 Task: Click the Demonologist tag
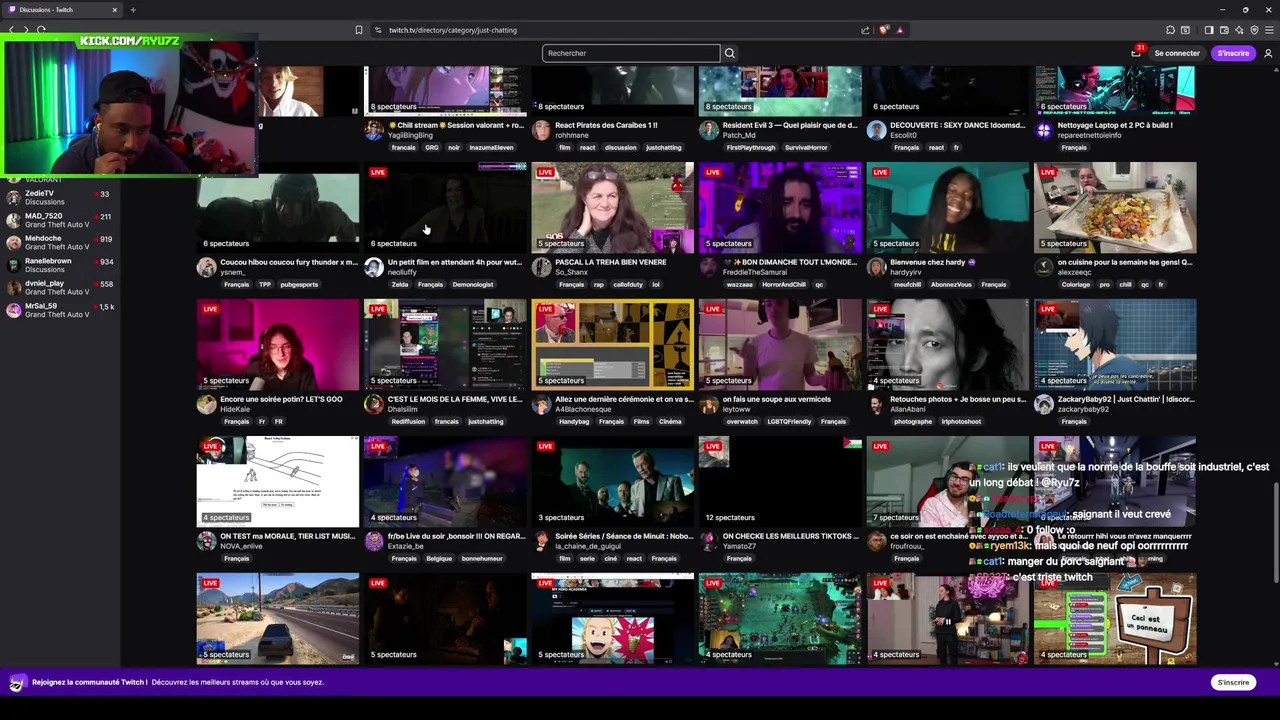[x=473, y=284]
